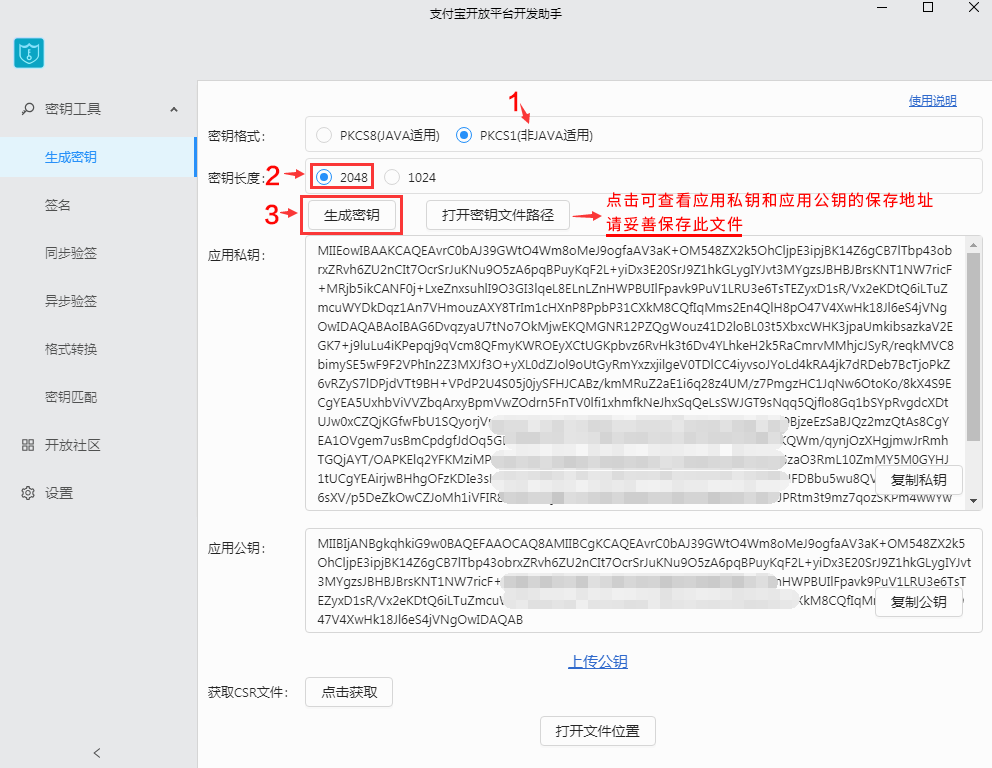
Task: Click the 密钥格式: label
Action: (237, 136)
